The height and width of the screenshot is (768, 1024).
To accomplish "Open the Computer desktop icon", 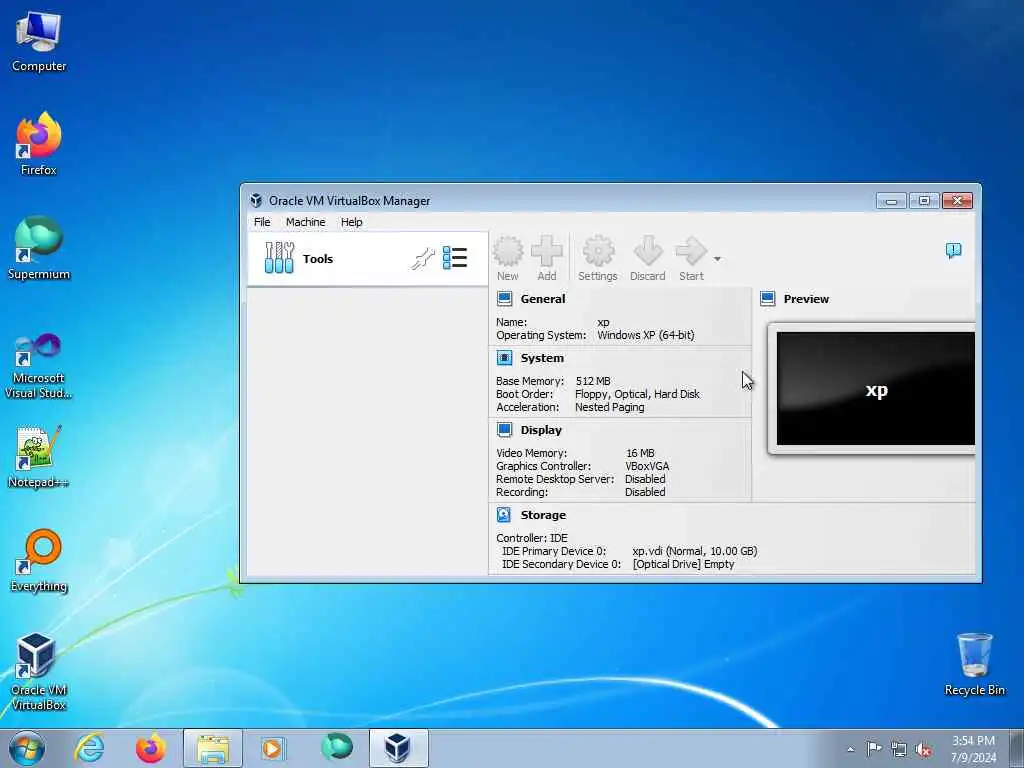I will (39, 41).
